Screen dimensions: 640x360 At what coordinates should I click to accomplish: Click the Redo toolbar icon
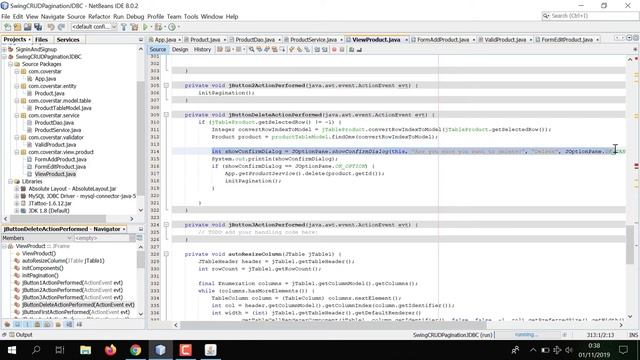coord(61,27)
